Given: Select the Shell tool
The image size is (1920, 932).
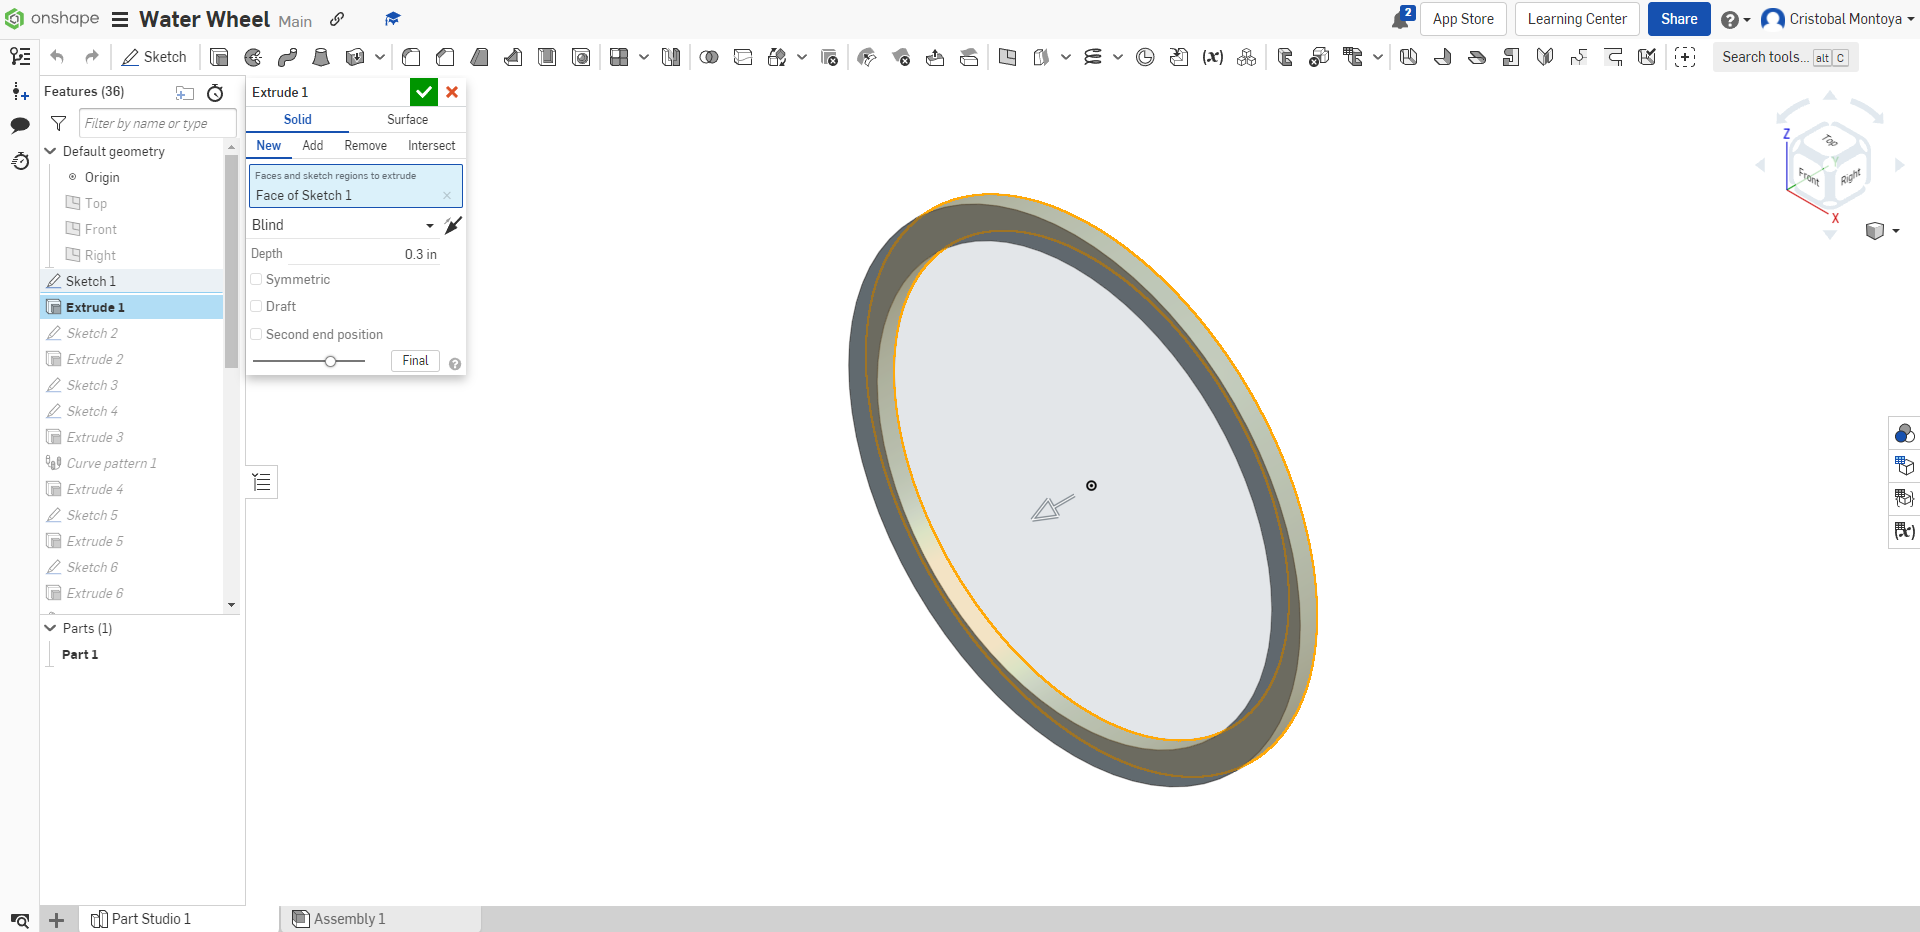Looking at the screenshot, I should click(x=547, y=57).
